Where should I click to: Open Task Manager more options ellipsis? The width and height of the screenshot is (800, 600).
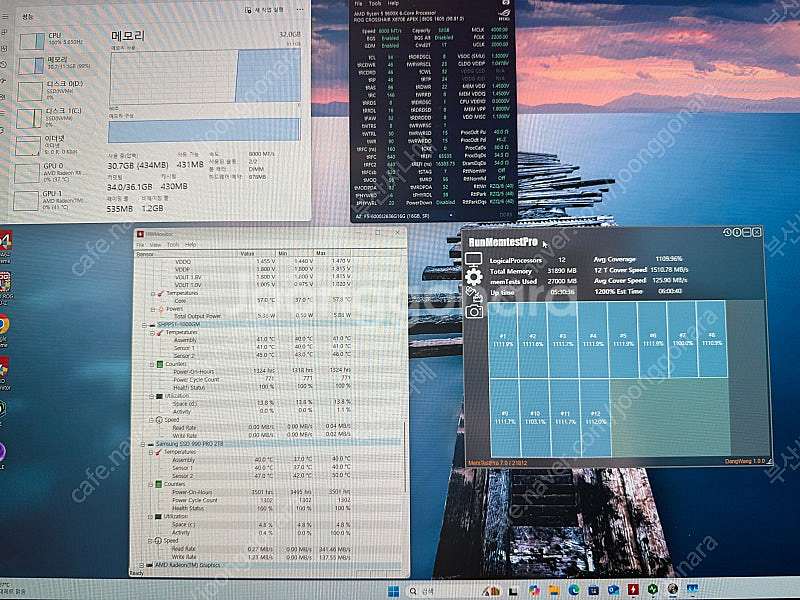[300, 10]
